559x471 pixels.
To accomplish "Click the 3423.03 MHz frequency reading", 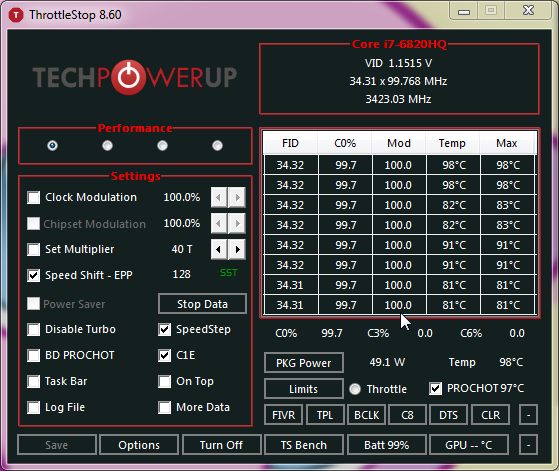I will click(x=398, y=99).
